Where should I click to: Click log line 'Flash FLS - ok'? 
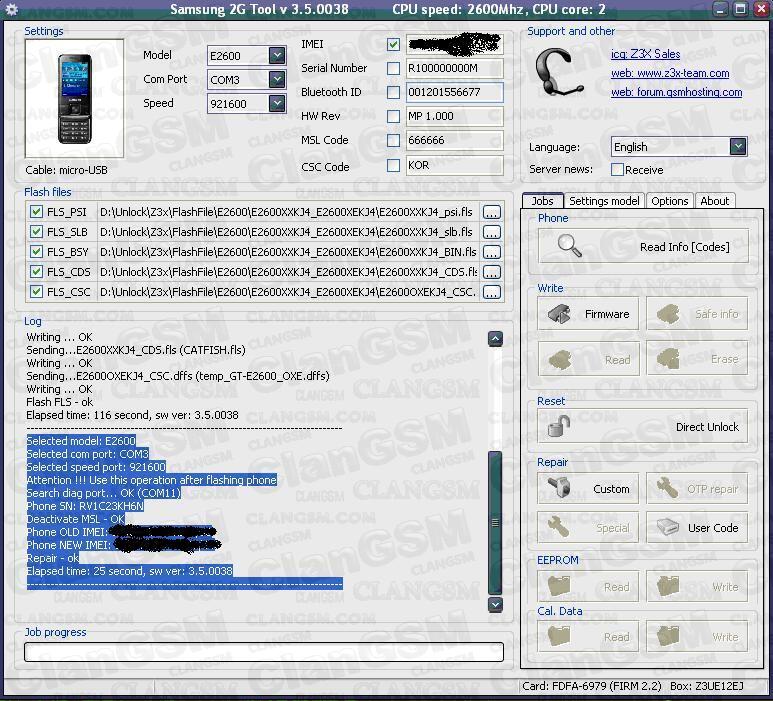tap(60, 402)
